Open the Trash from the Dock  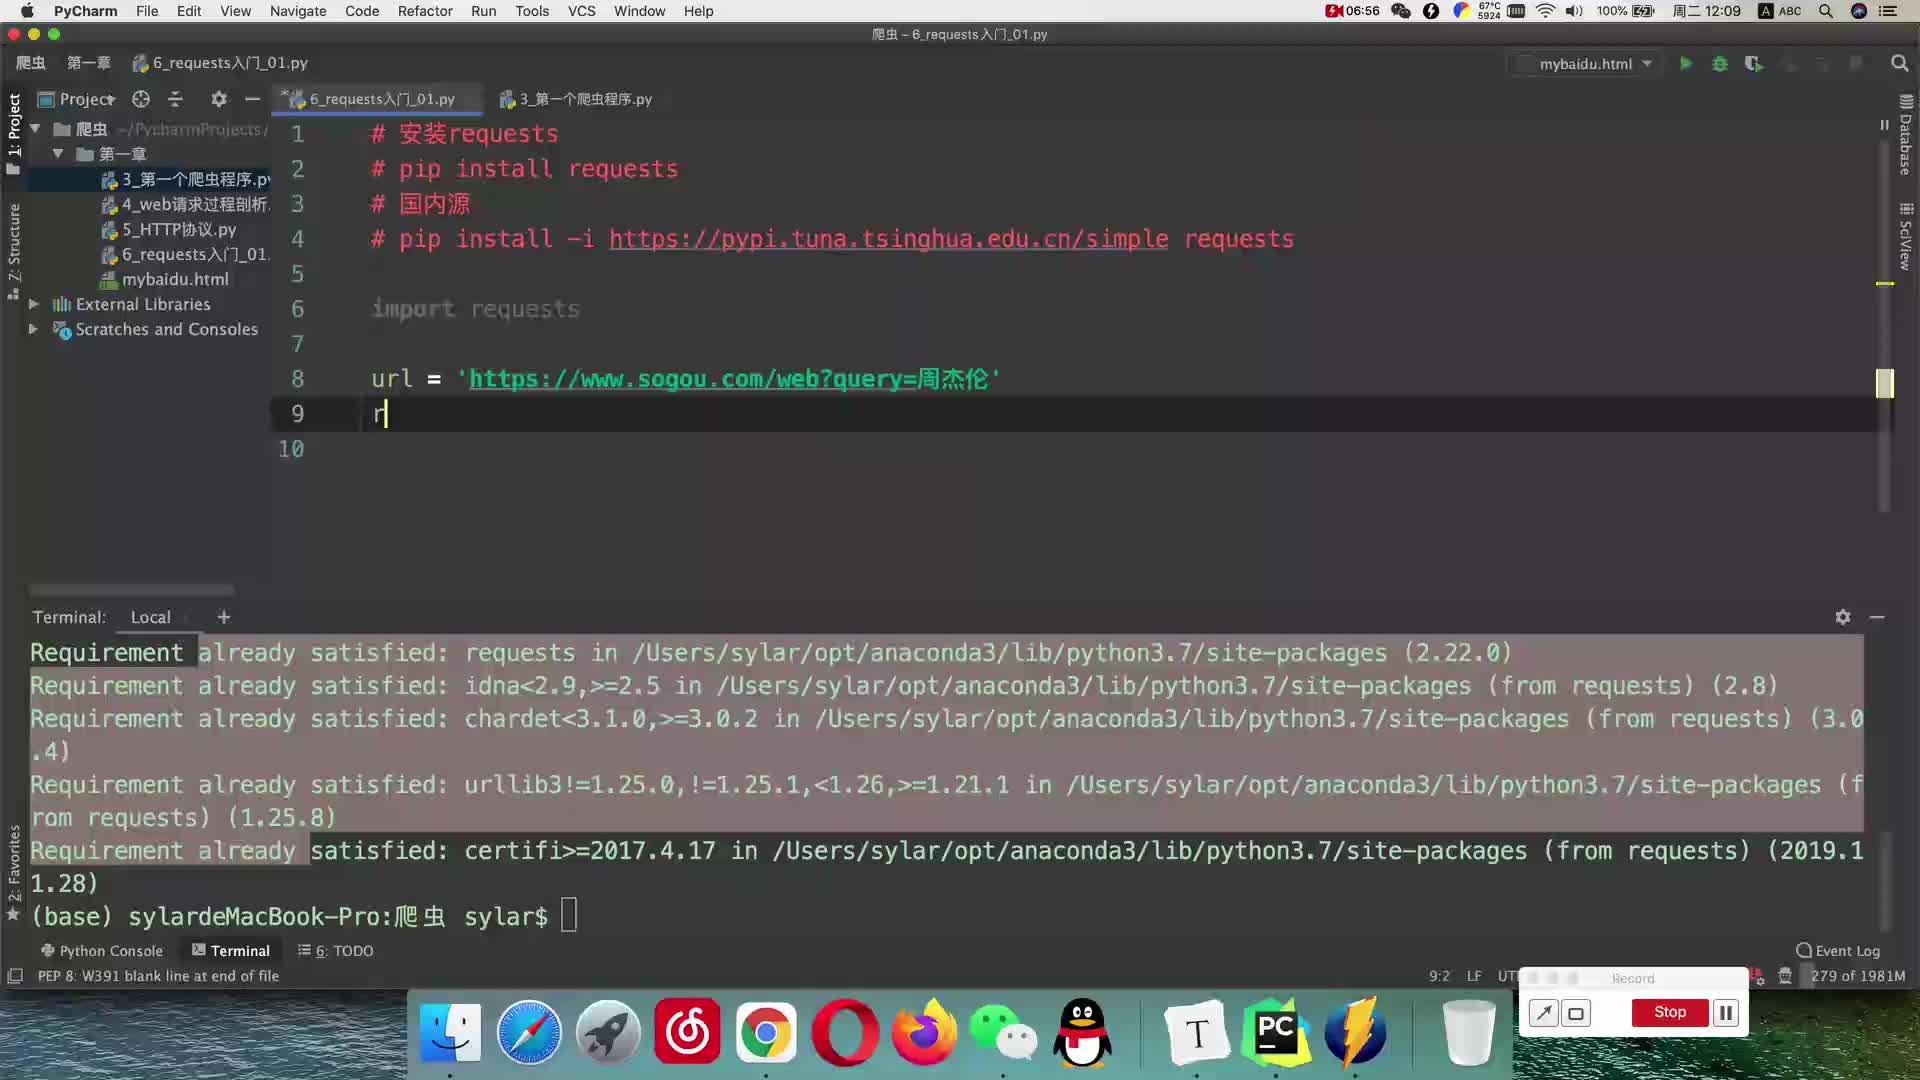(1469, 1033)
